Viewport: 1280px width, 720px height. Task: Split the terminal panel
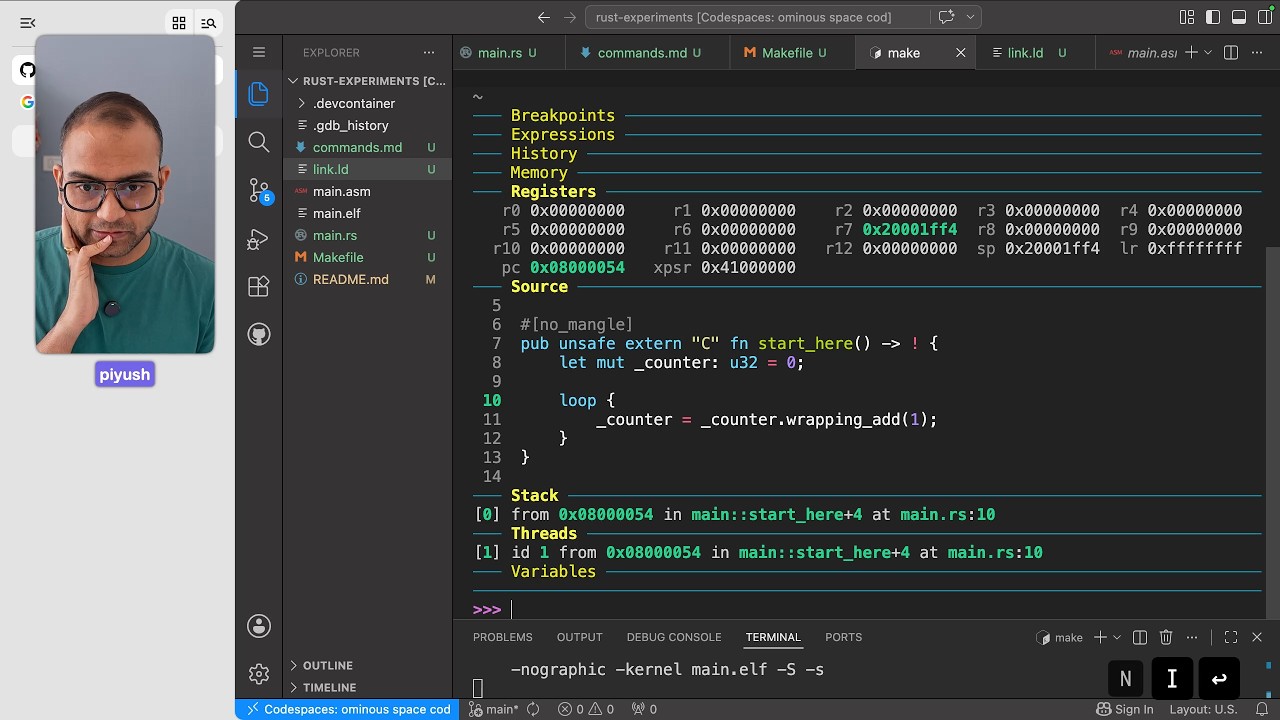tap(1139, 637)
